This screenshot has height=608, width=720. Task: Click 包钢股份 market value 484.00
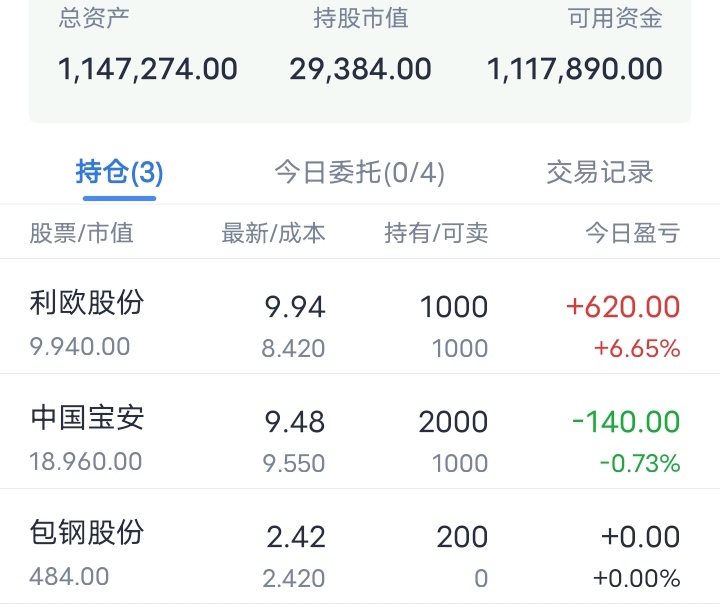tap(70, 576)
